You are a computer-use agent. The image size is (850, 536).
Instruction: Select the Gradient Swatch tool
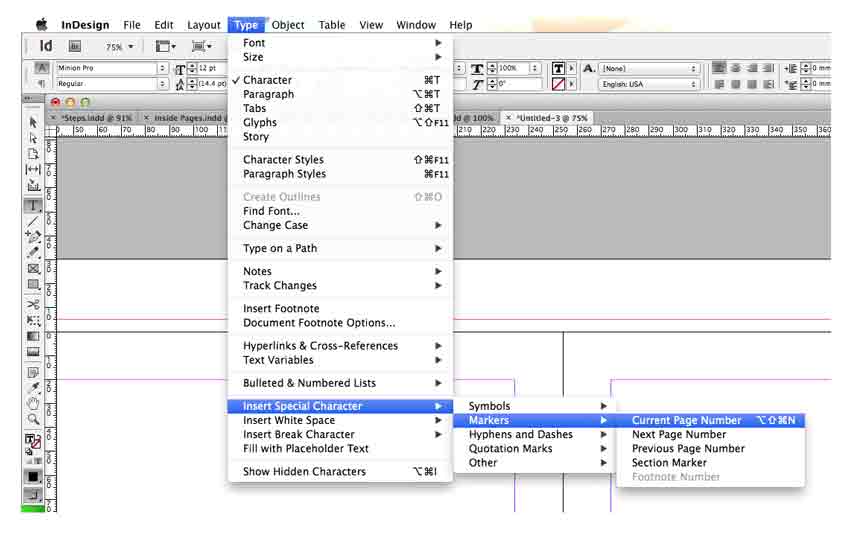[x=33, y=336]
